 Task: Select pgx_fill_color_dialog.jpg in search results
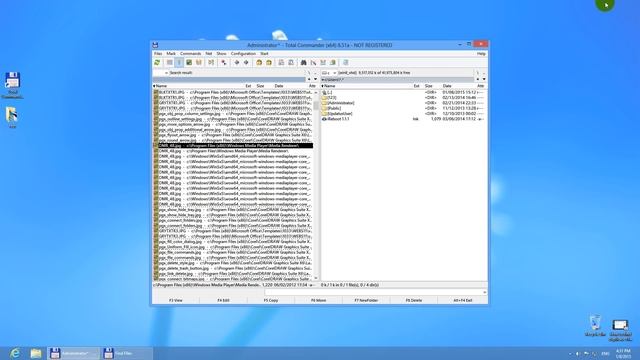click(x=233, y=241)
